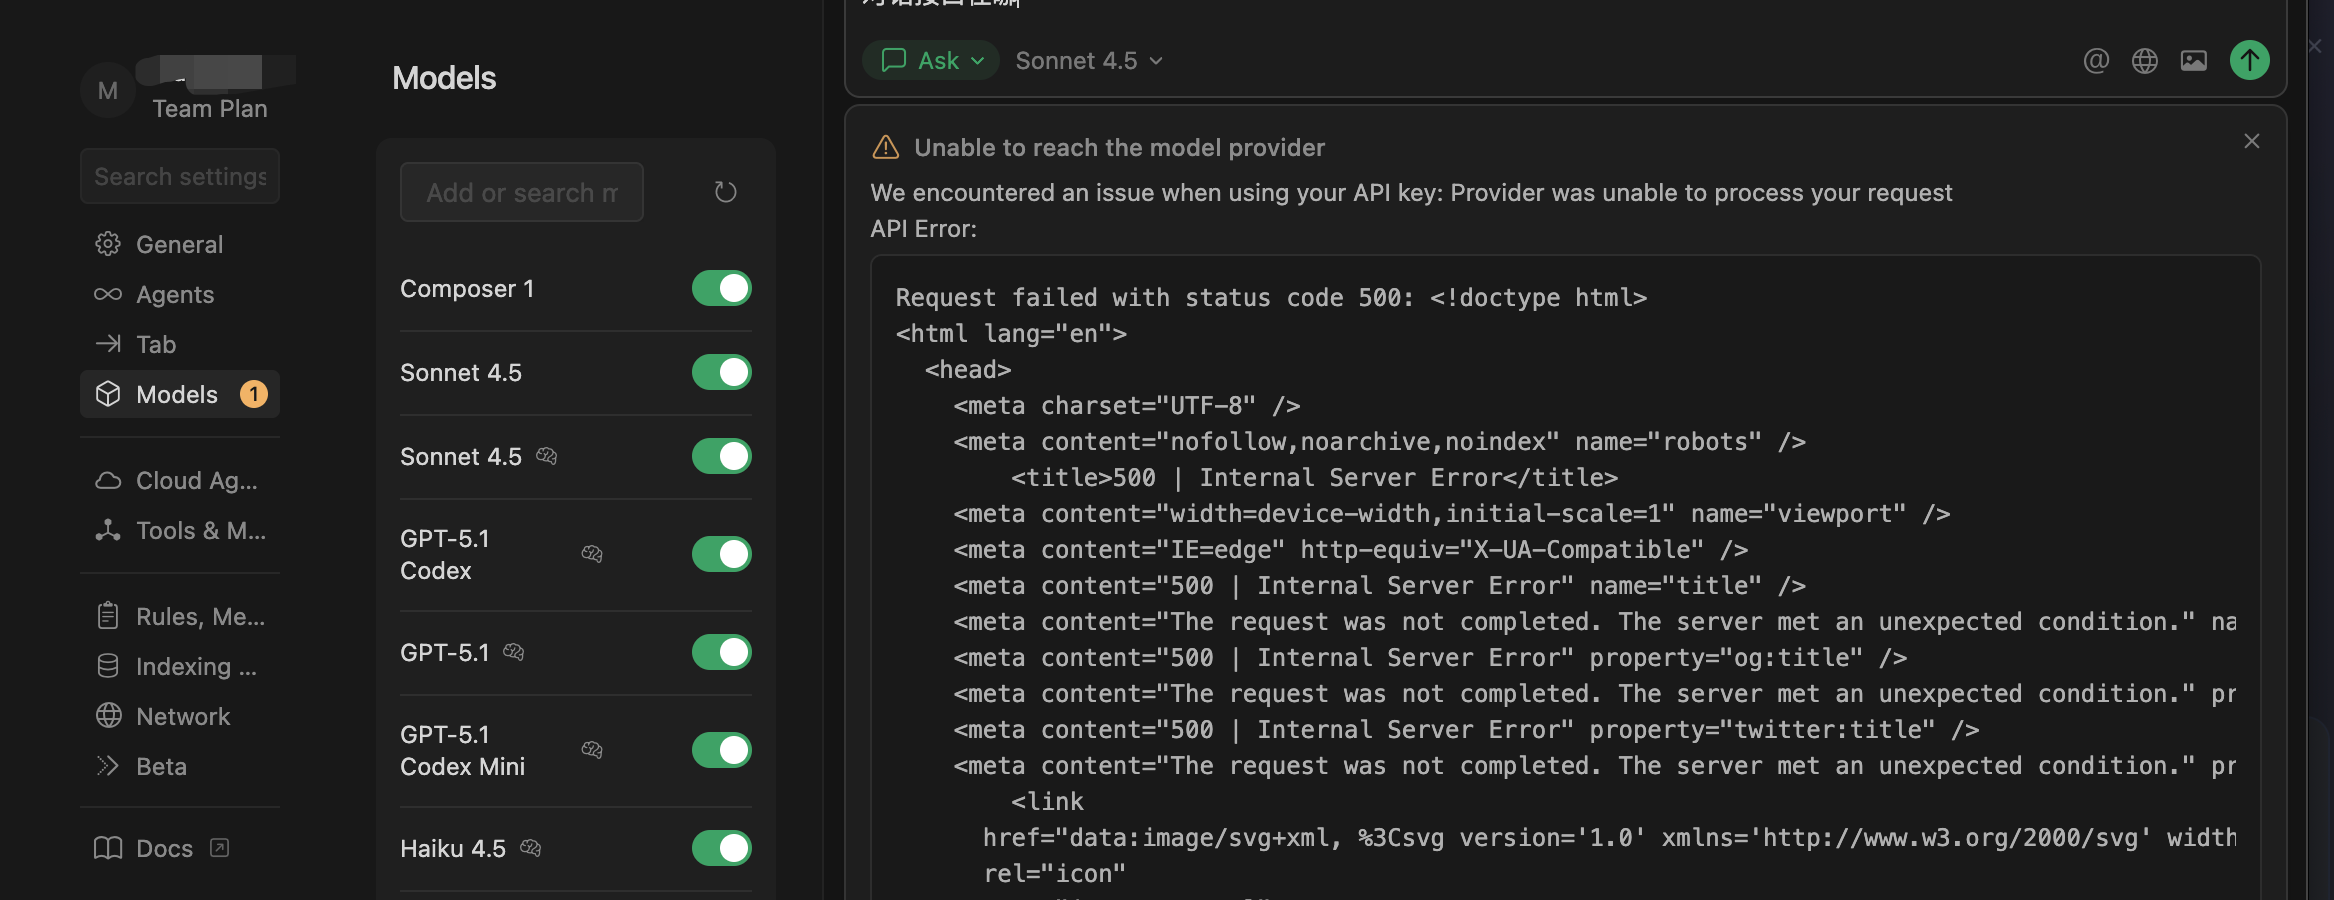The image size is (2334, 900).
Task: Click the globe web search icon in chat
Action: [2145, 61]
